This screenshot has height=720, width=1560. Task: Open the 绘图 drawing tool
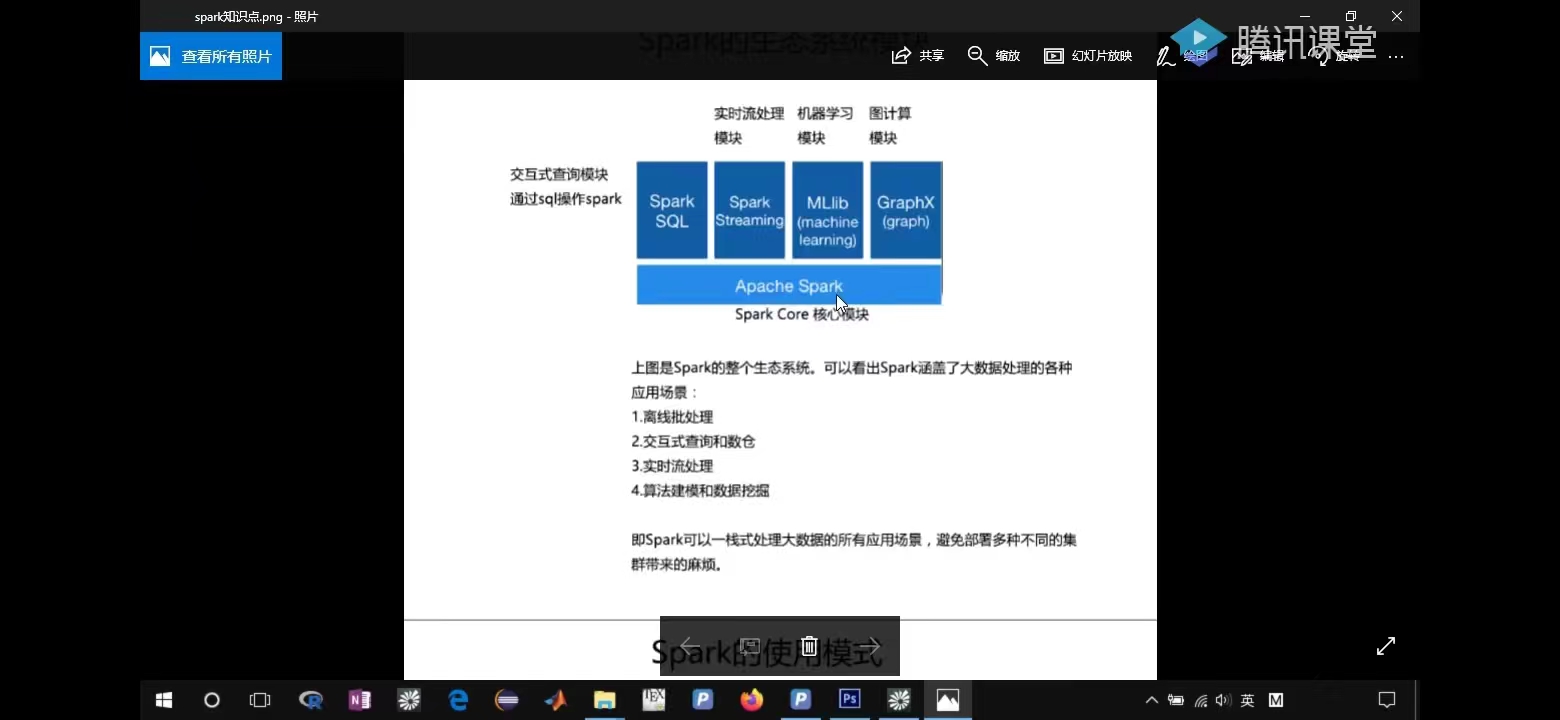point(1182,56)
